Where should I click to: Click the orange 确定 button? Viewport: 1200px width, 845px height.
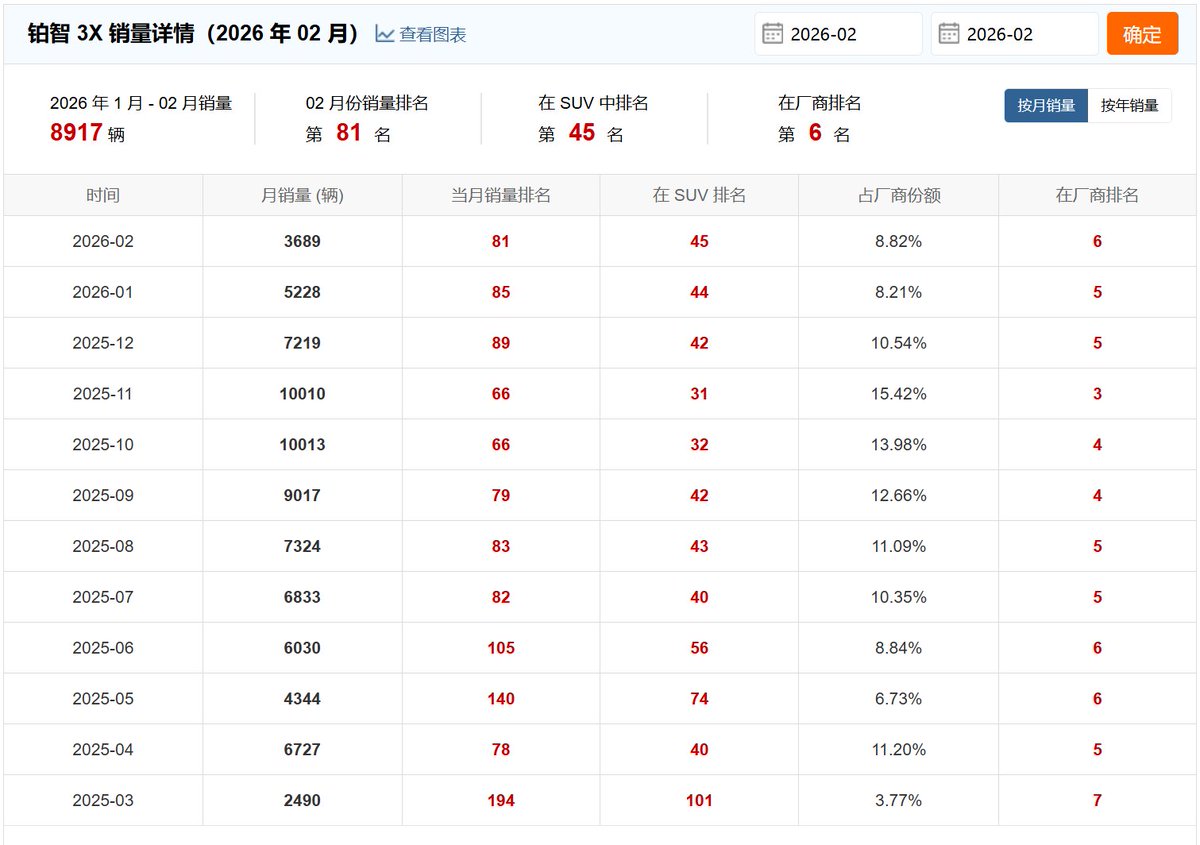tap(1142, 34)
